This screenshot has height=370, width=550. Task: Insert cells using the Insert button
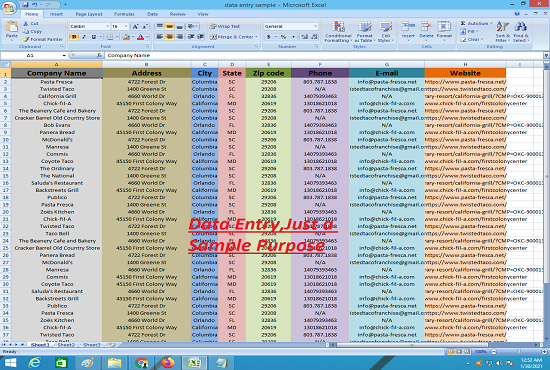[x=408, y=31]
